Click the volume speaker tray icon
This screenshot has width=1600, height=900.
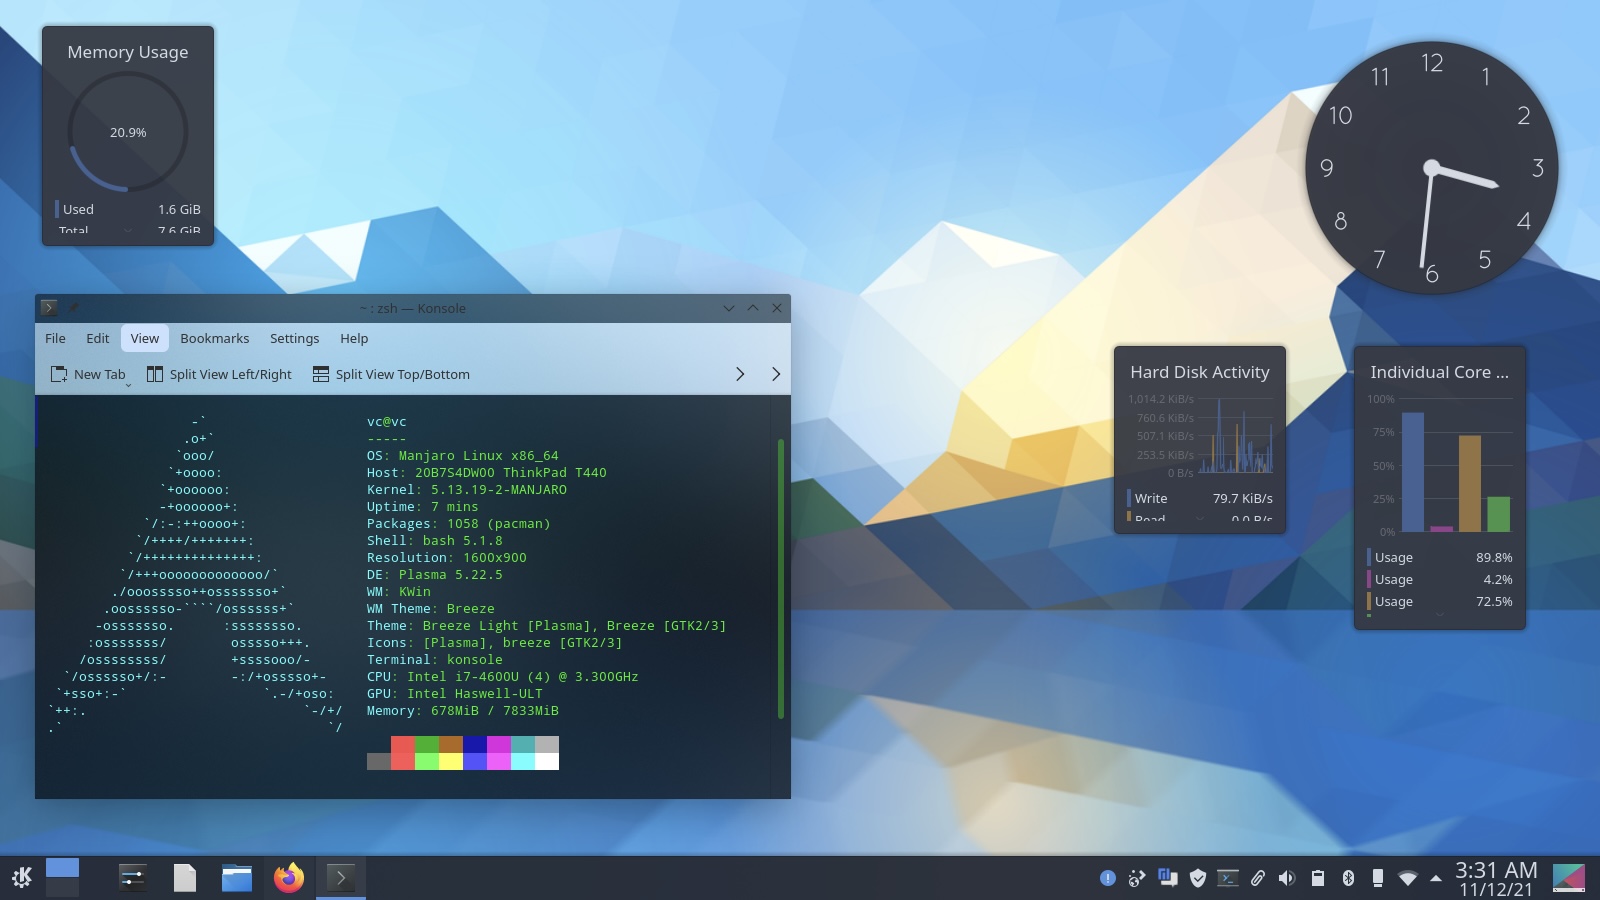[x=1287, y=878]
